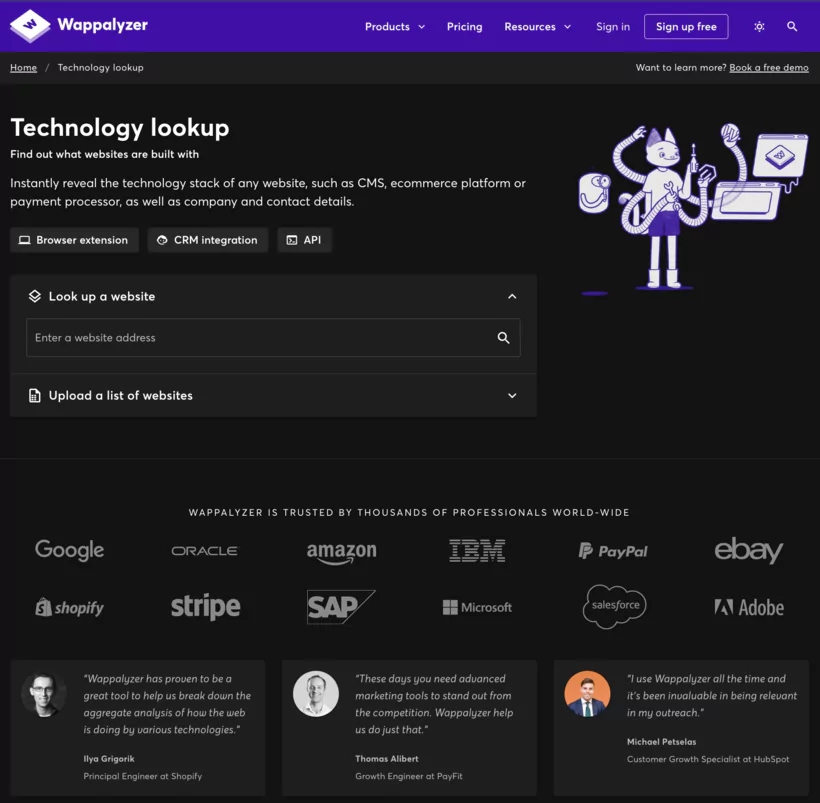Image resolution: width=820 pixels, height=803 pixels.
Task: Click the upload icon beside Upload a list of websites
Action: point(34,395)
